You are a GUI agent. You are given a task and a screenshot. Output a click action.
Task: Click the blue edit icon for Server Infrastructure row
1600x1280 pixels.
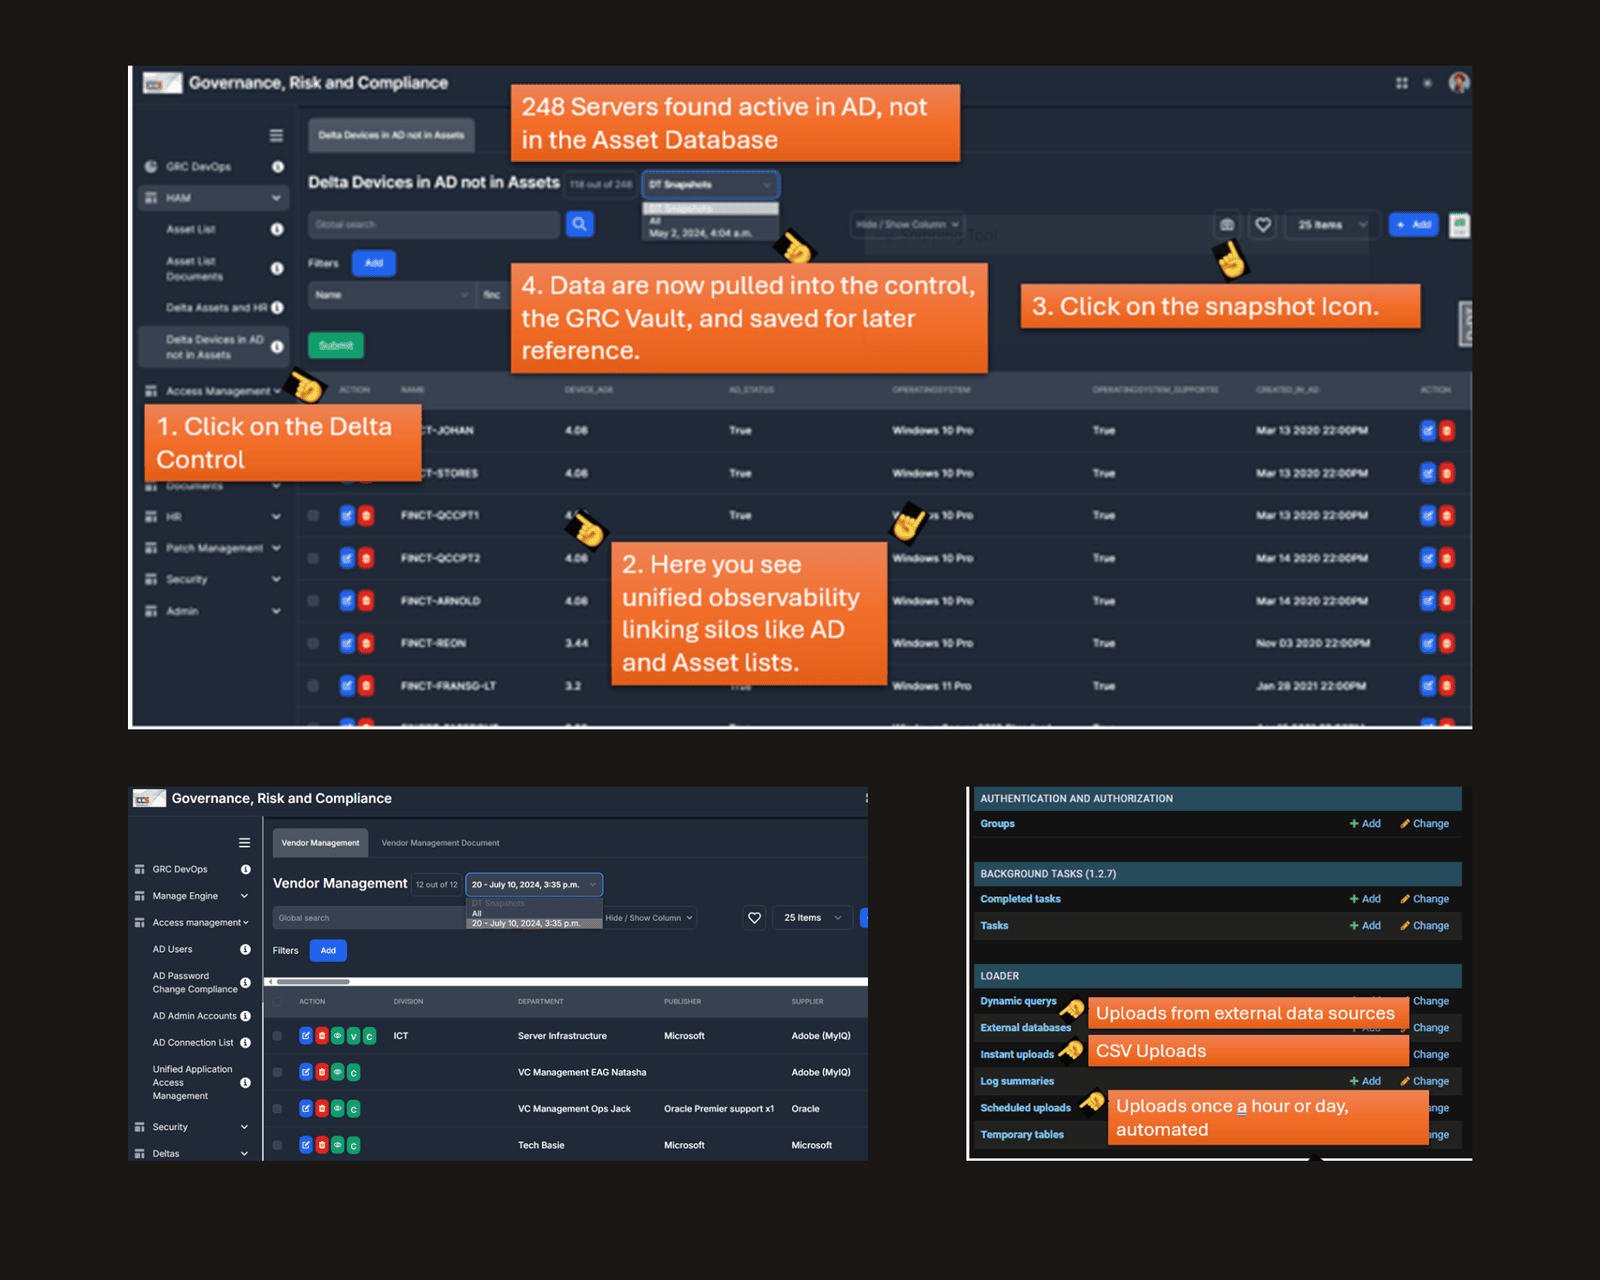(x=306, y=1036)
